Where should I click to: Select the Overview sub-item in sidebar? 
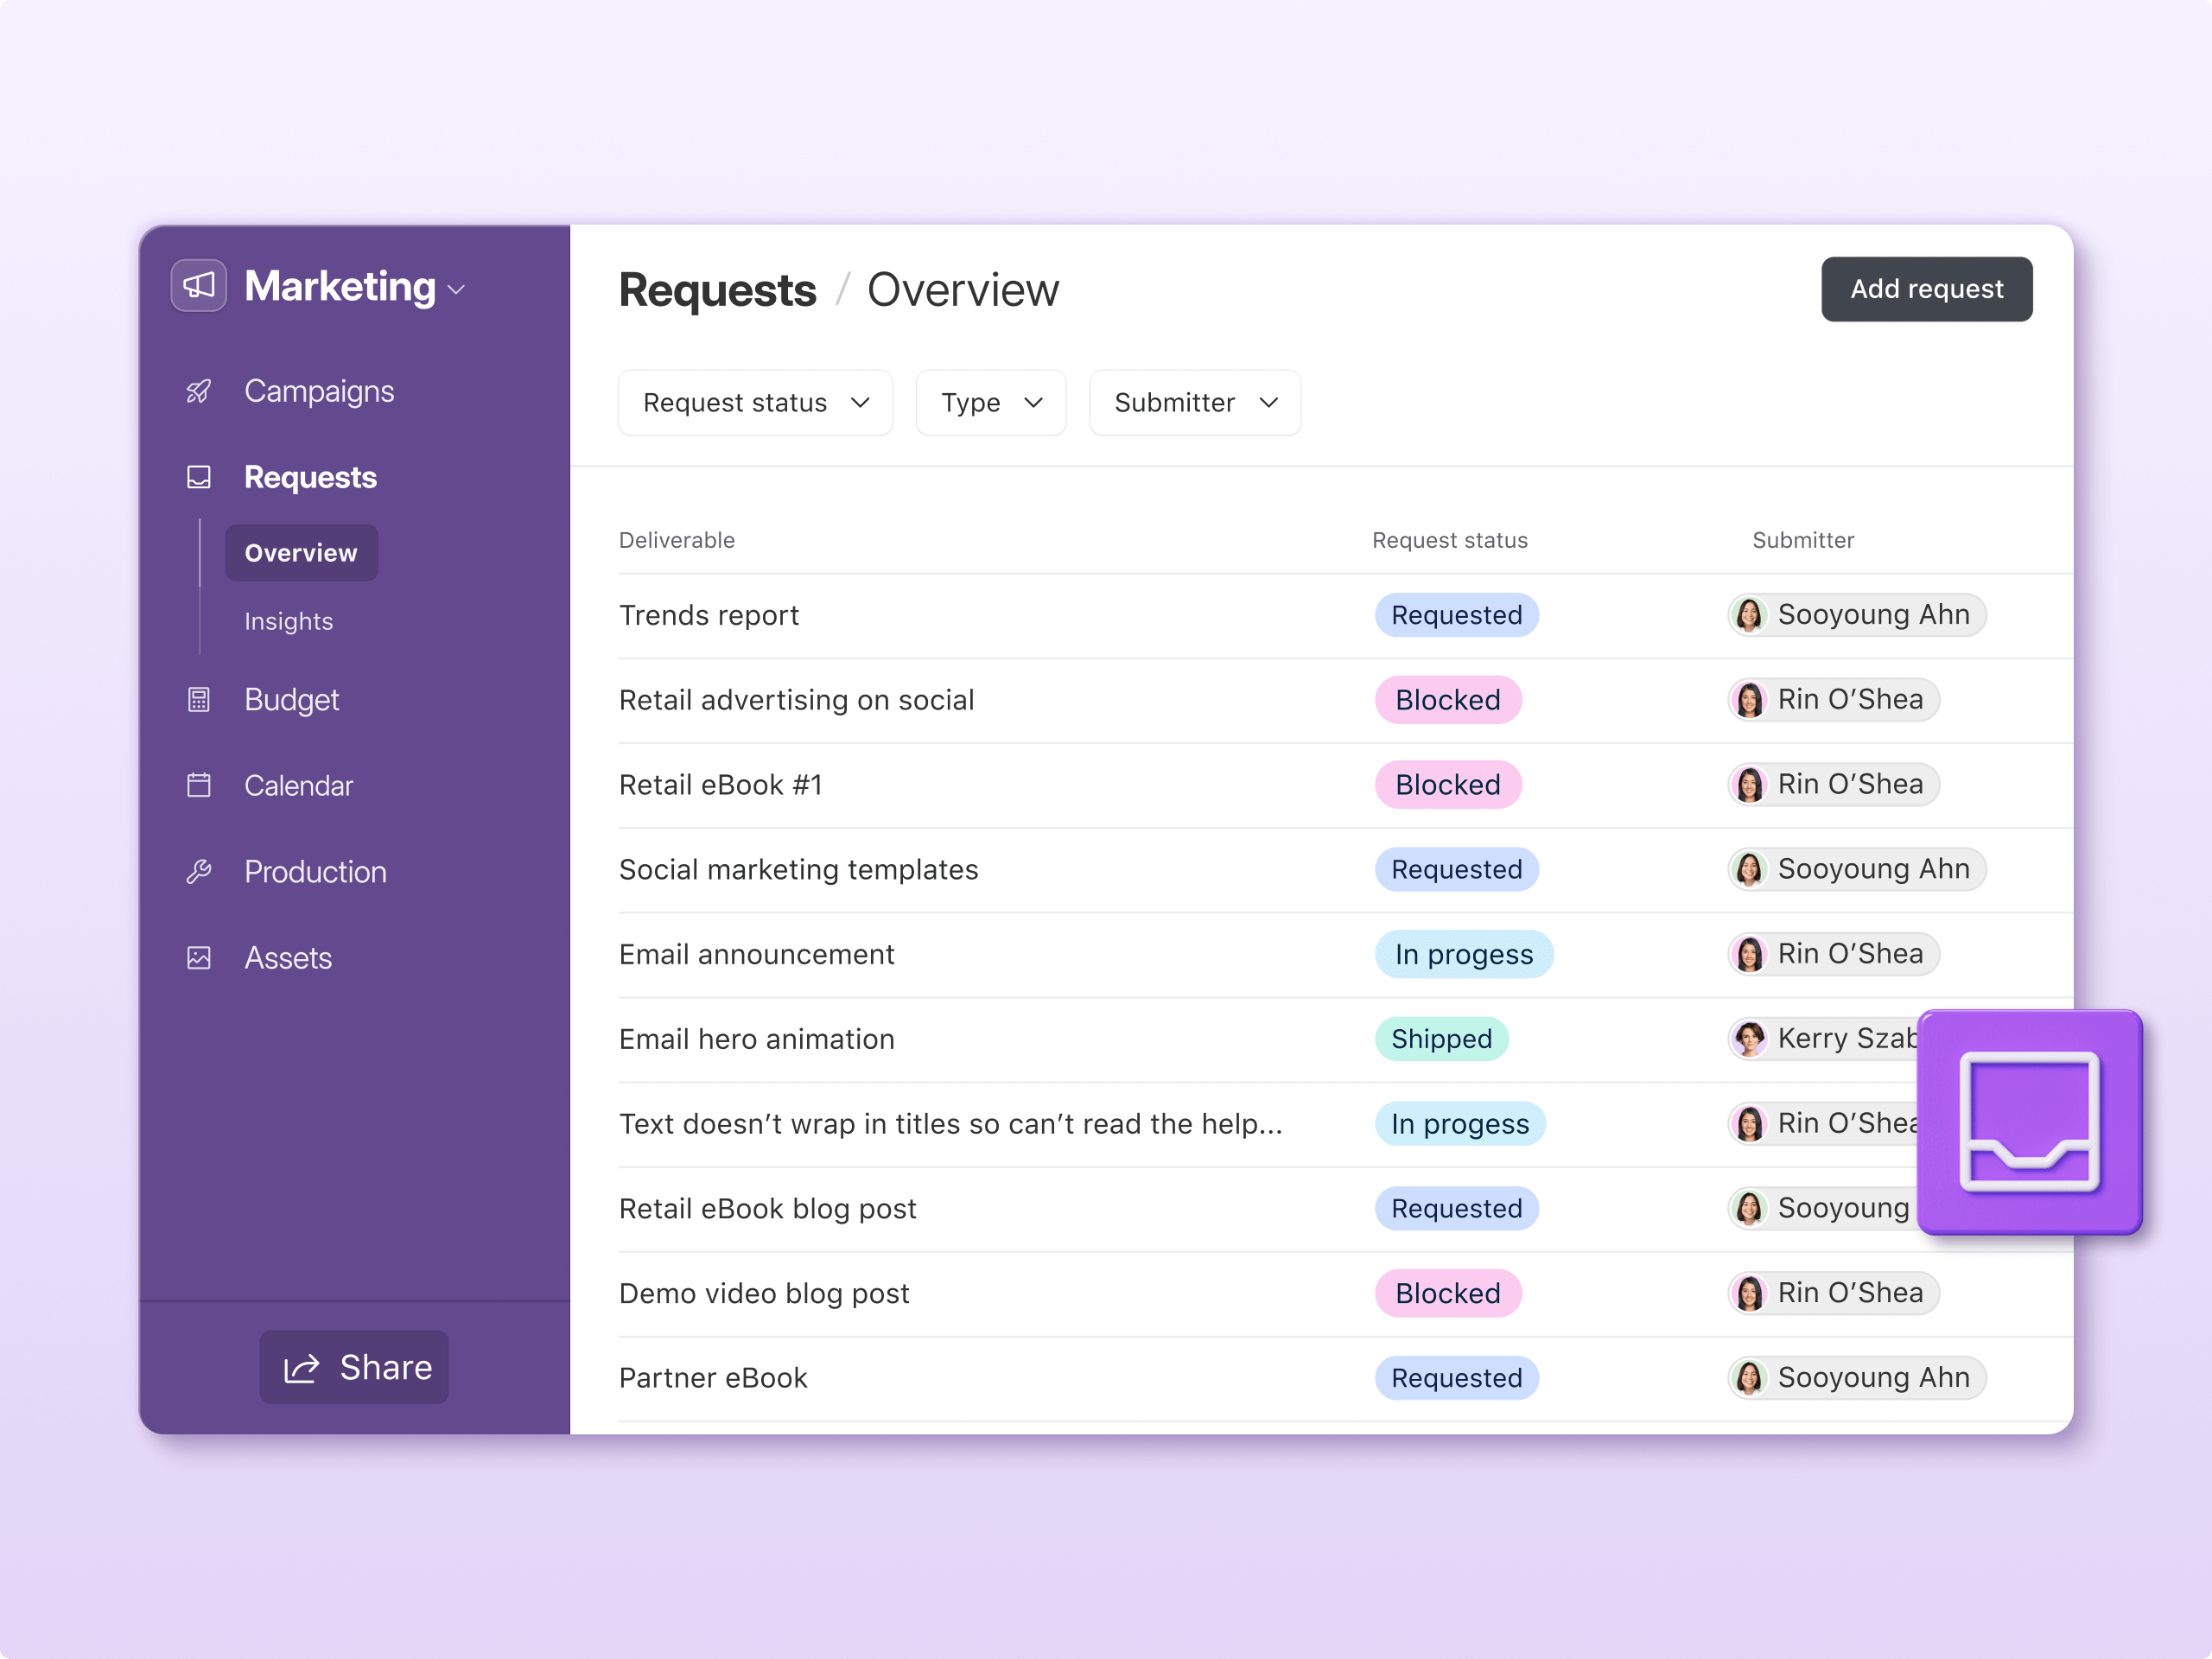pos(301,553)
